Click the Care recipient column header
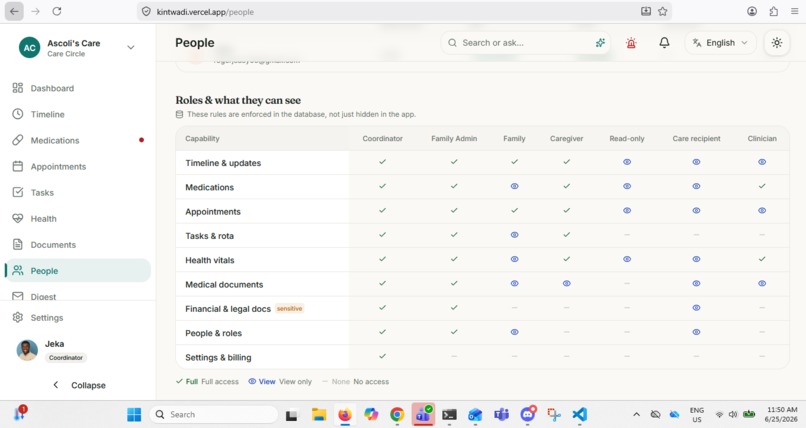Viewport: 806px width, 428px height. click(696, 139)
